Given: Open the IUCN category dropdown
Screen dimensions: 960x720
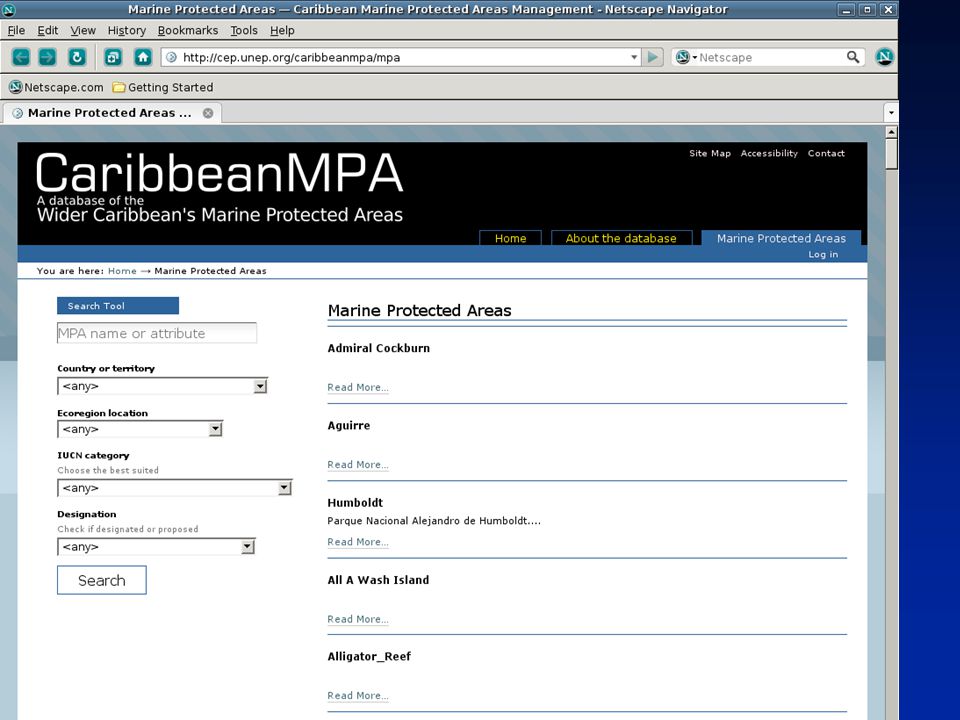Looking at the screenshot, I should tap(174, 487).
